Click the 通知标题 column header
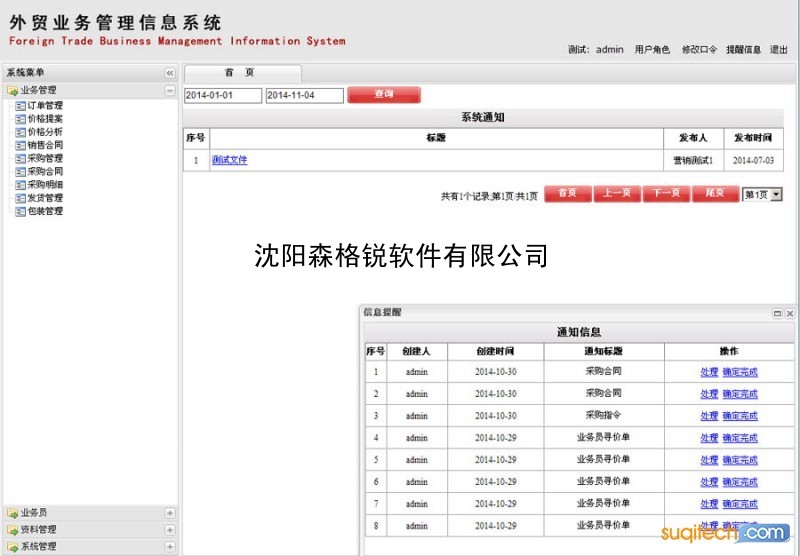 [x=604, y=351]
